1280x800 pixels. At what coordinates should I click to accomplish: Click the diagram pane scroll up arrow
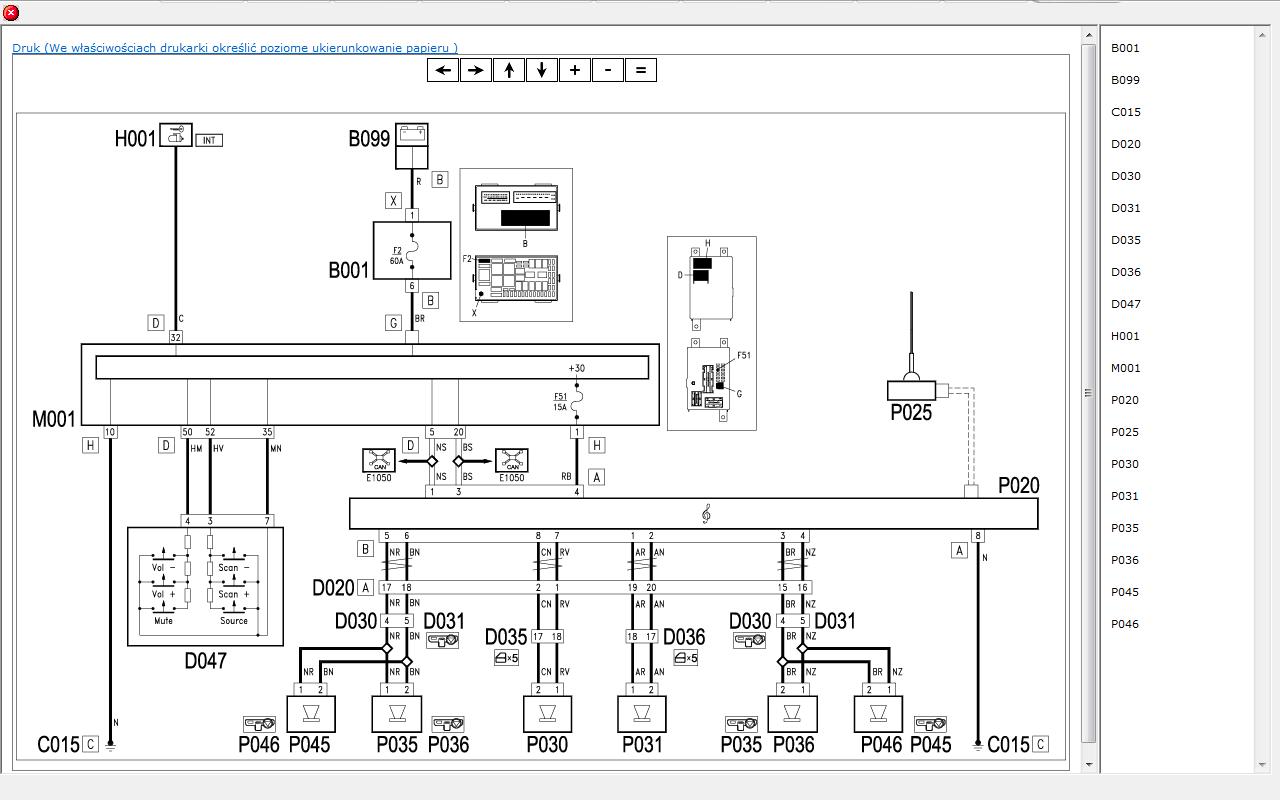[x=1089, y=36]
